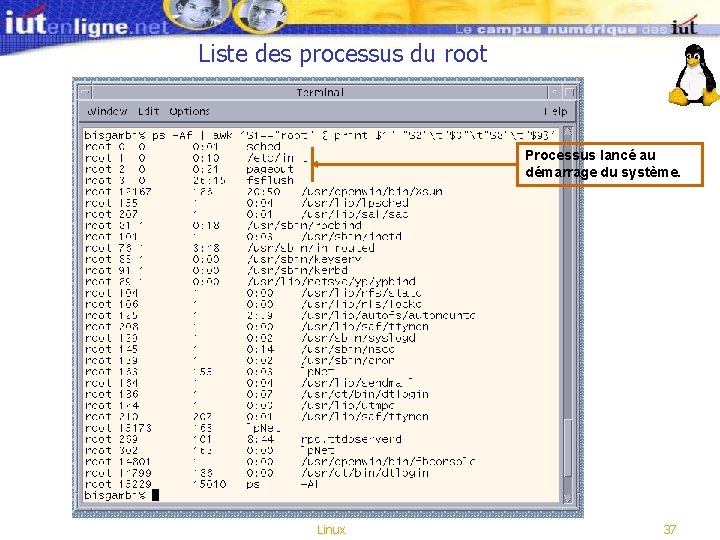Open the Terminal window menu button
This screenshot has height=540, width=720.
[85, 92]
